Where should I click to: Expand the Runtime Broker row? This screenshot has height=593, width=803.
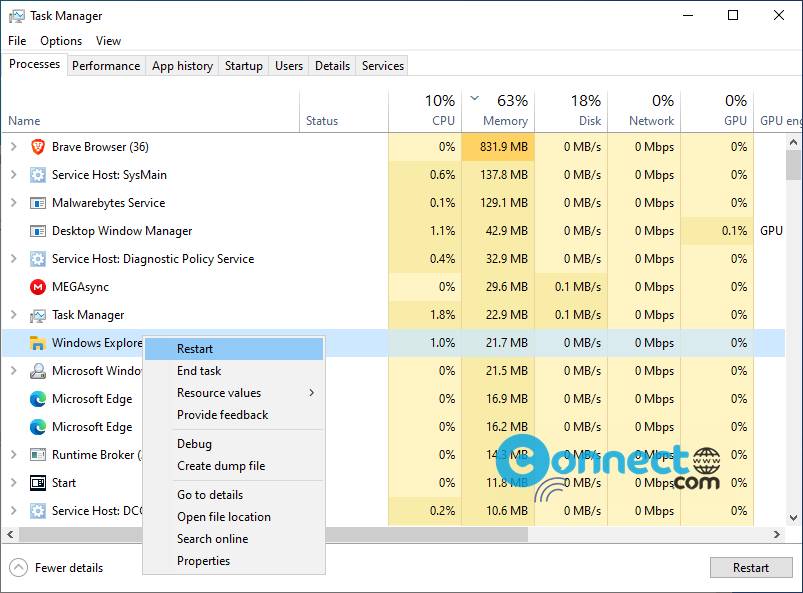(14, 455)
